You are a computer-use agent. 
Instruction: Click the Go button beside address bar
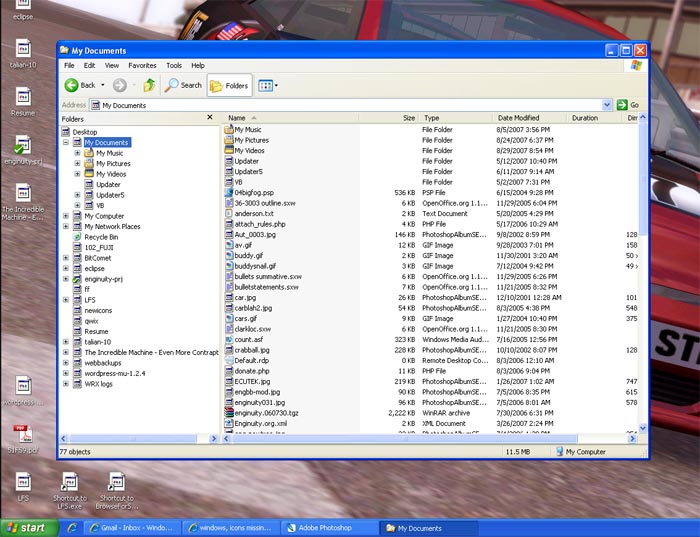627,105
